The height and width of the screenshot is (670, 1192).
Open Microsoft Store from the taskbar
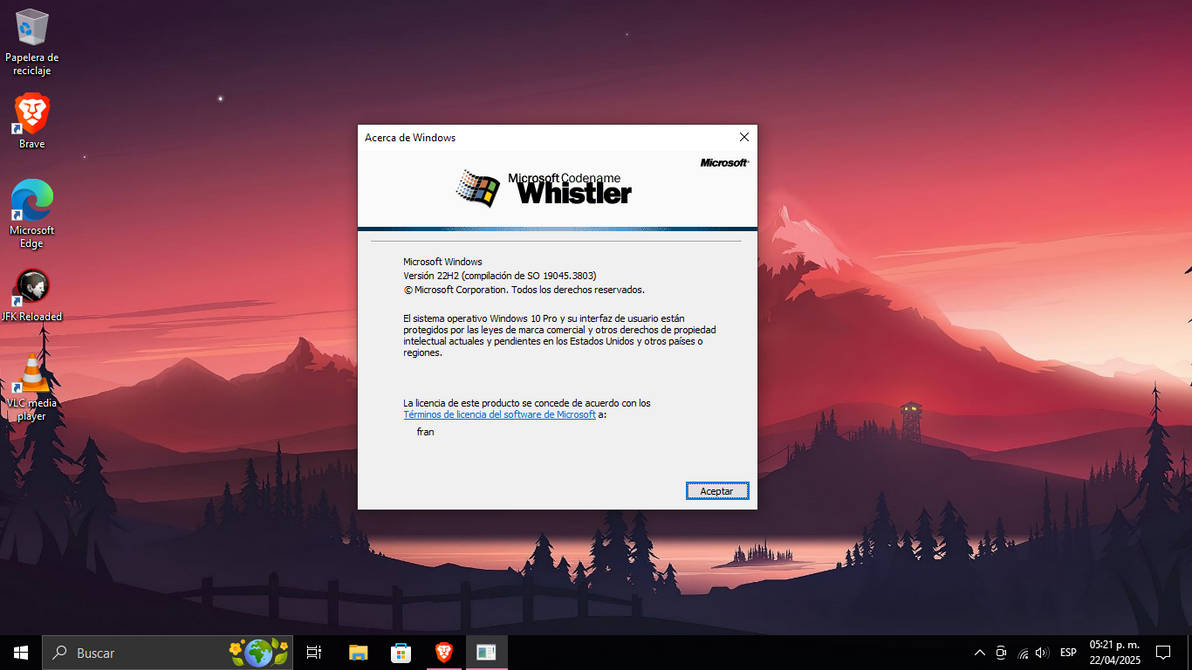click(401, 653)
